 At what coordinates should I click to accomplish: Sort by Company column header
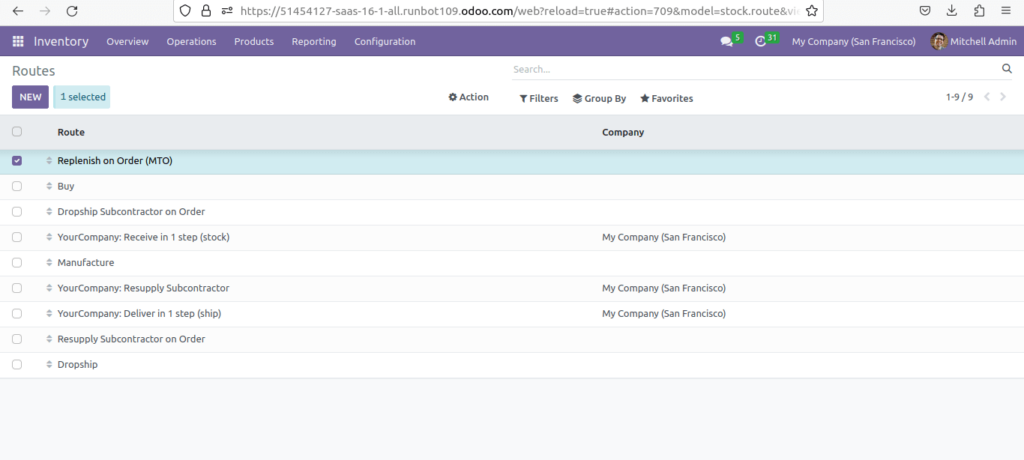(x=623, y=132)
